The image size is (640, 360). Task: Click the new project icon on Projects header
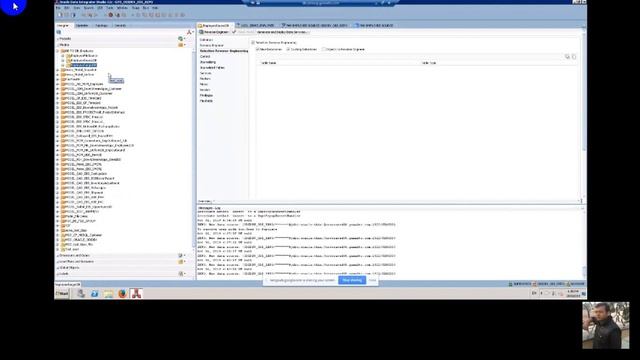click(180, 39)
